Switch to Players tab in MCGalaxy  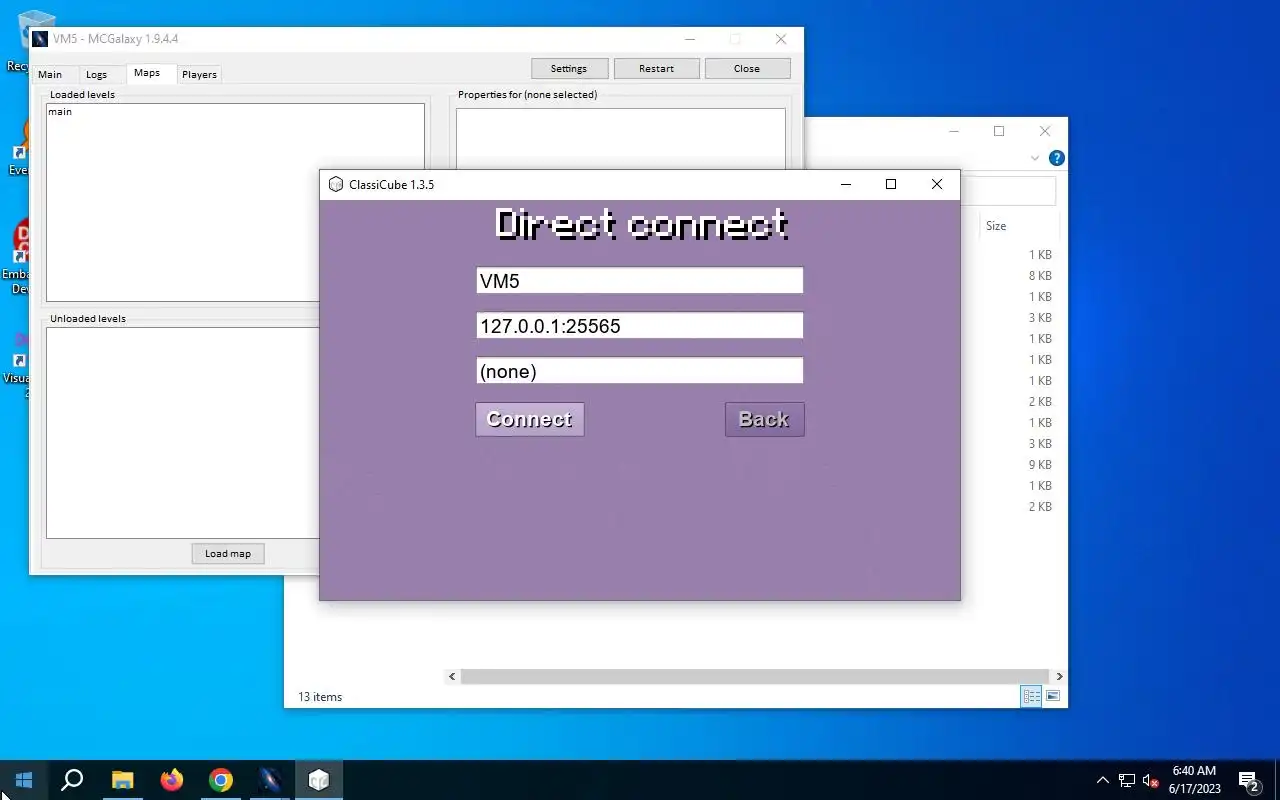pos(199,74)
